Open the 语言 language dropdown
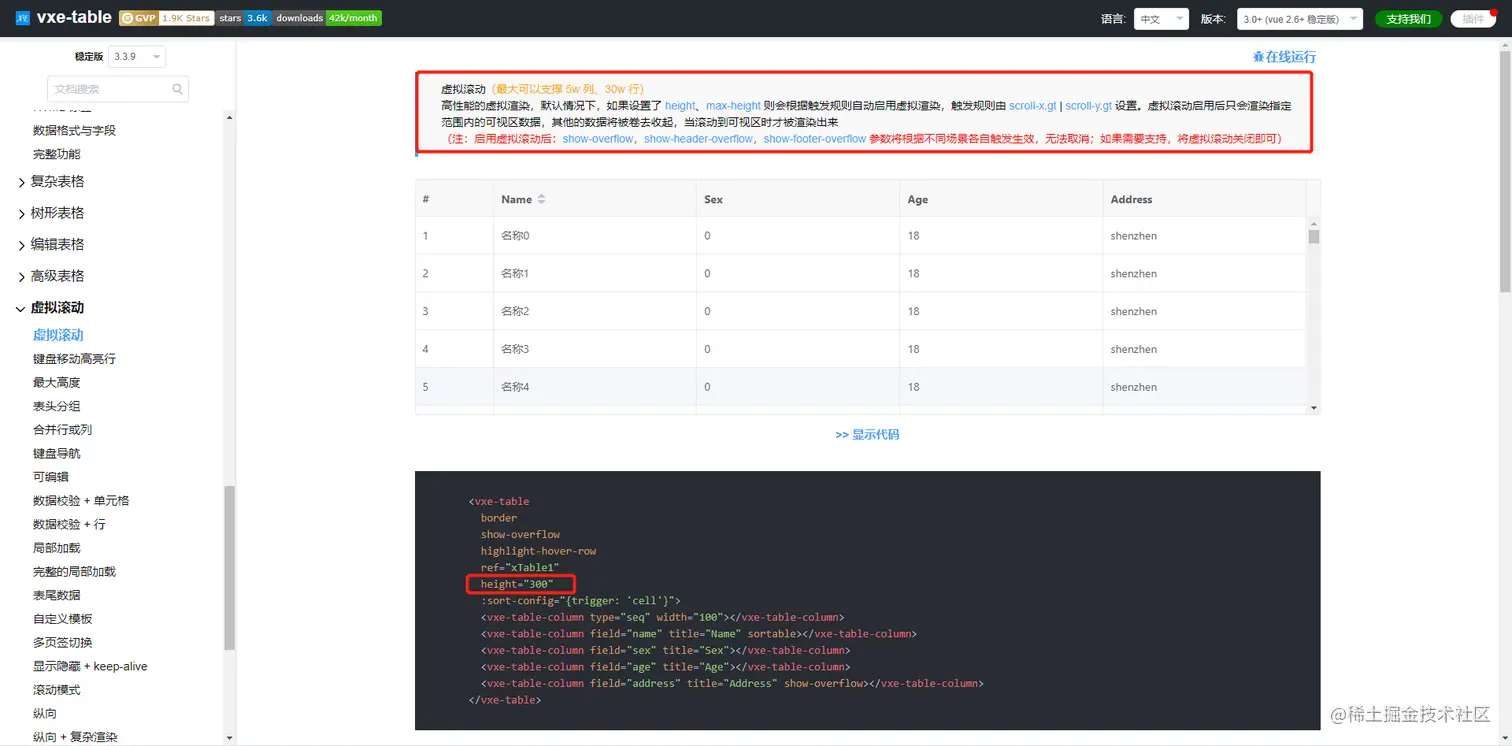The height and width of the screenshot is (746, 1512). point(1161,19)
